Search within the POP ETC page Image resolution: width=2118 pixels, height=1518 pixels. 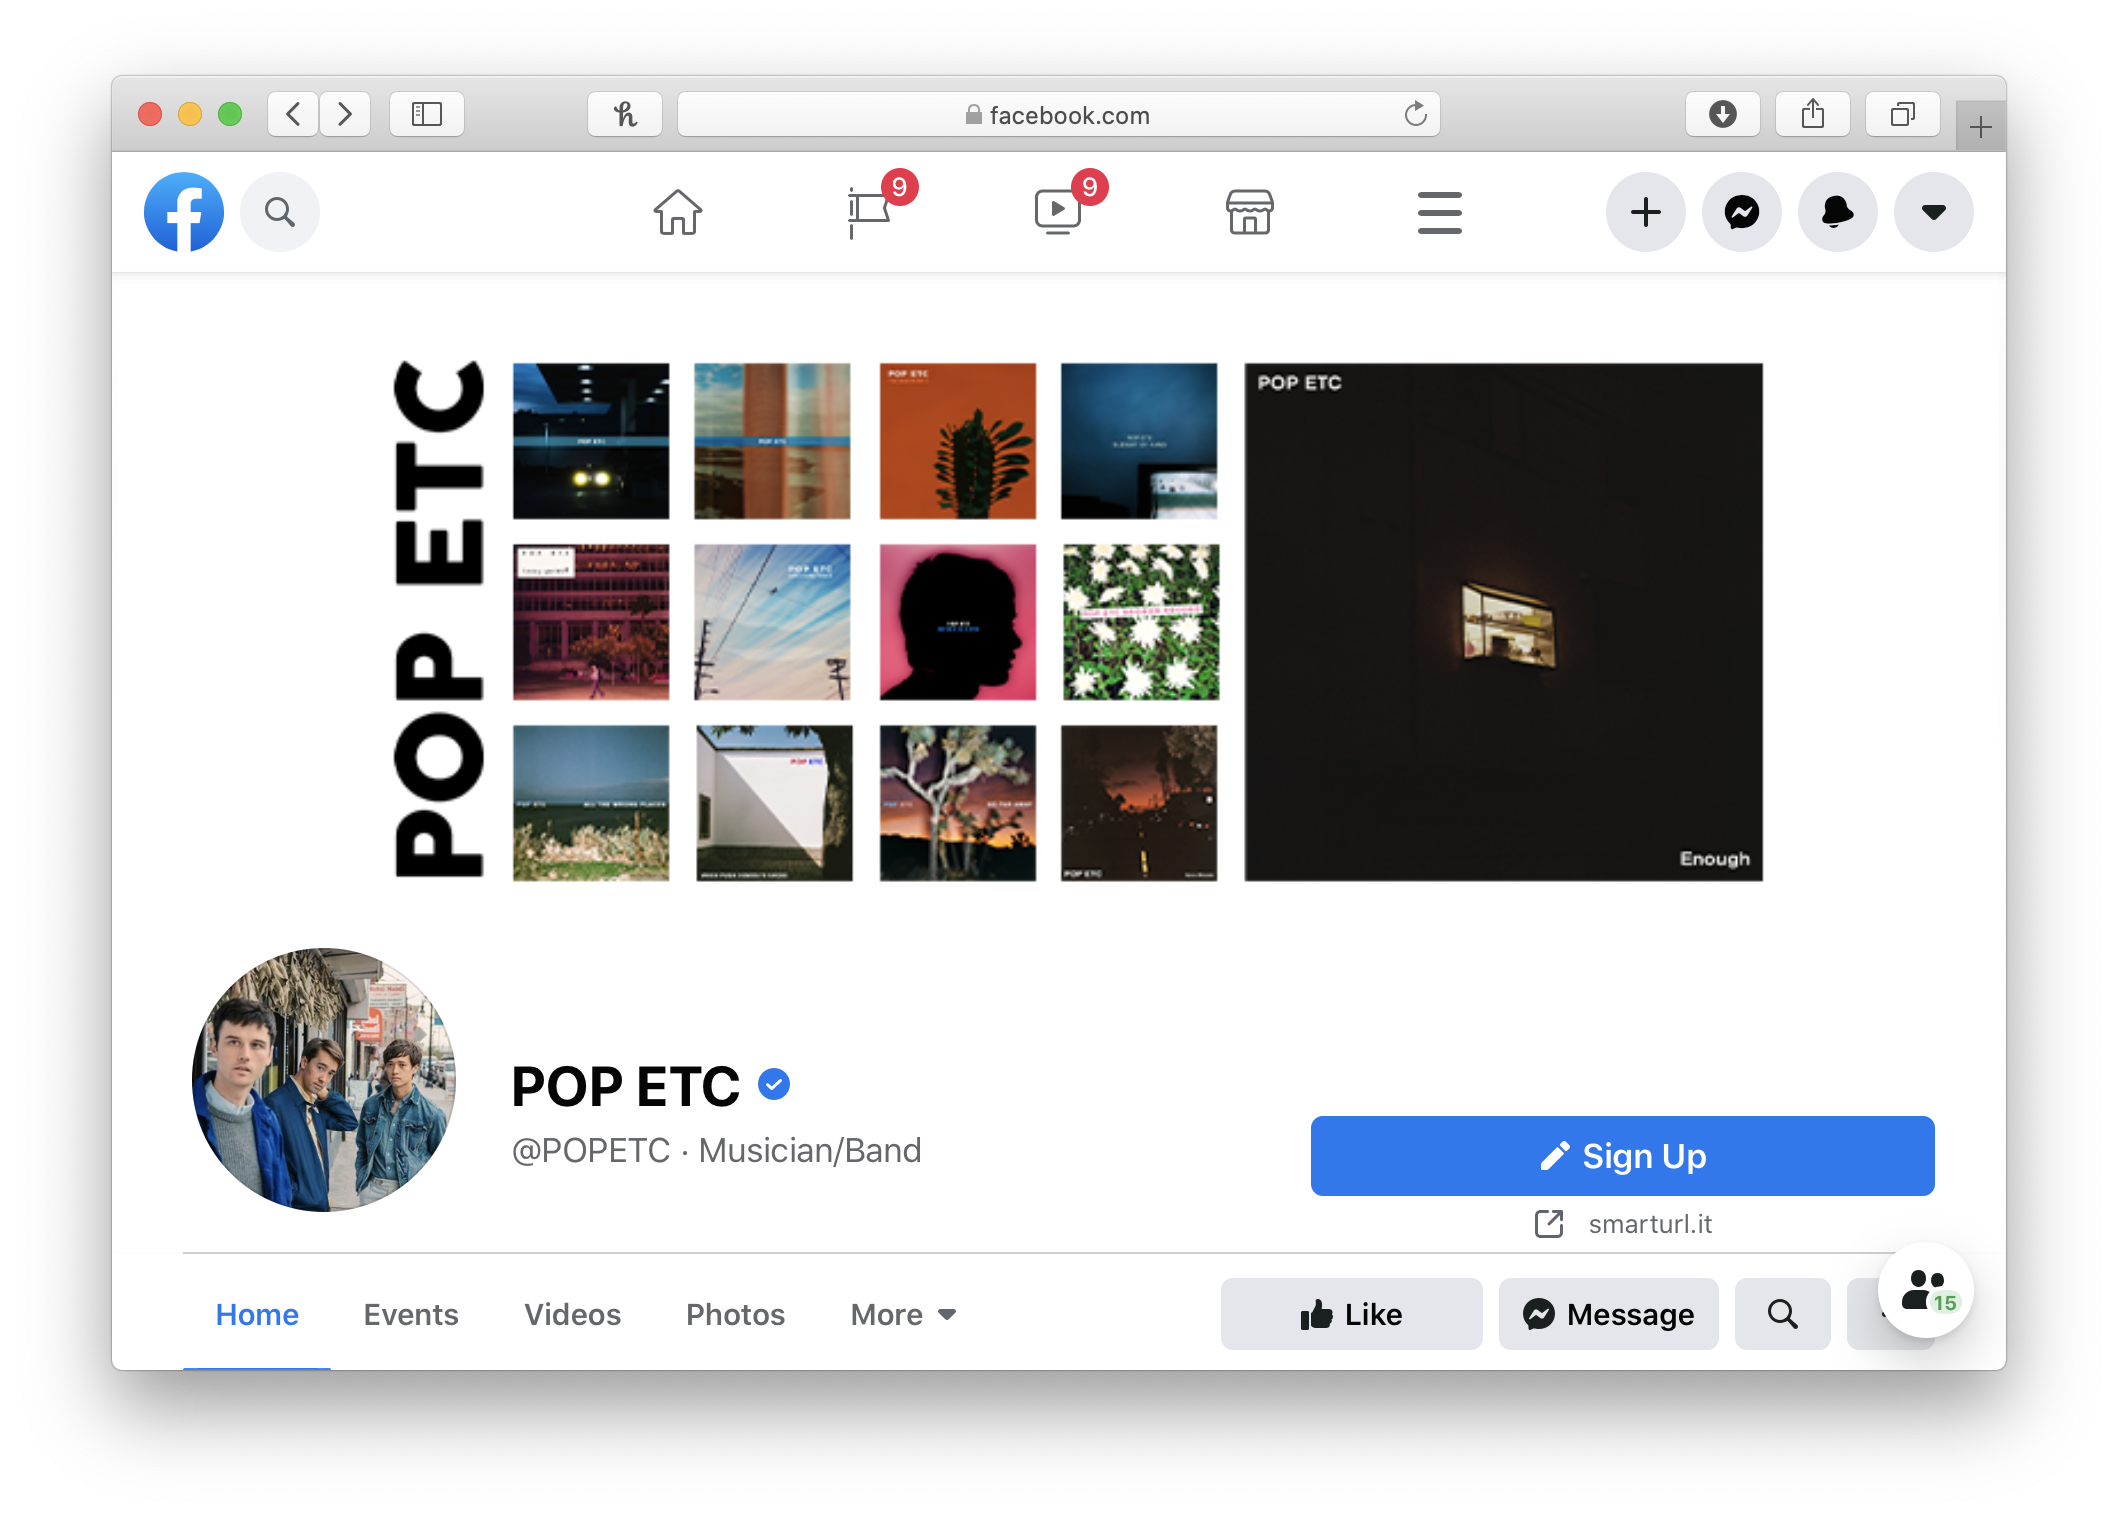(1783, 1314)
